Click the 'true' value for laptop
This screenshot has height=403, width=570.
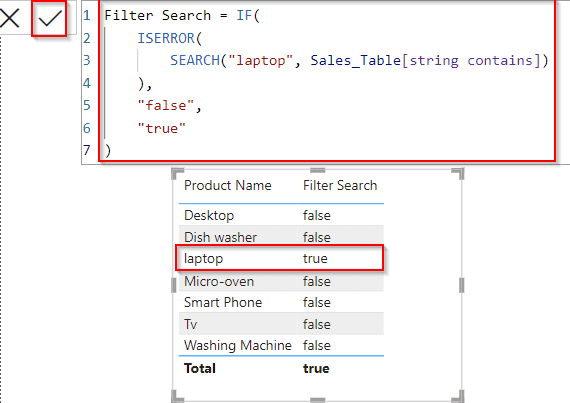click(x=315, y=259)
